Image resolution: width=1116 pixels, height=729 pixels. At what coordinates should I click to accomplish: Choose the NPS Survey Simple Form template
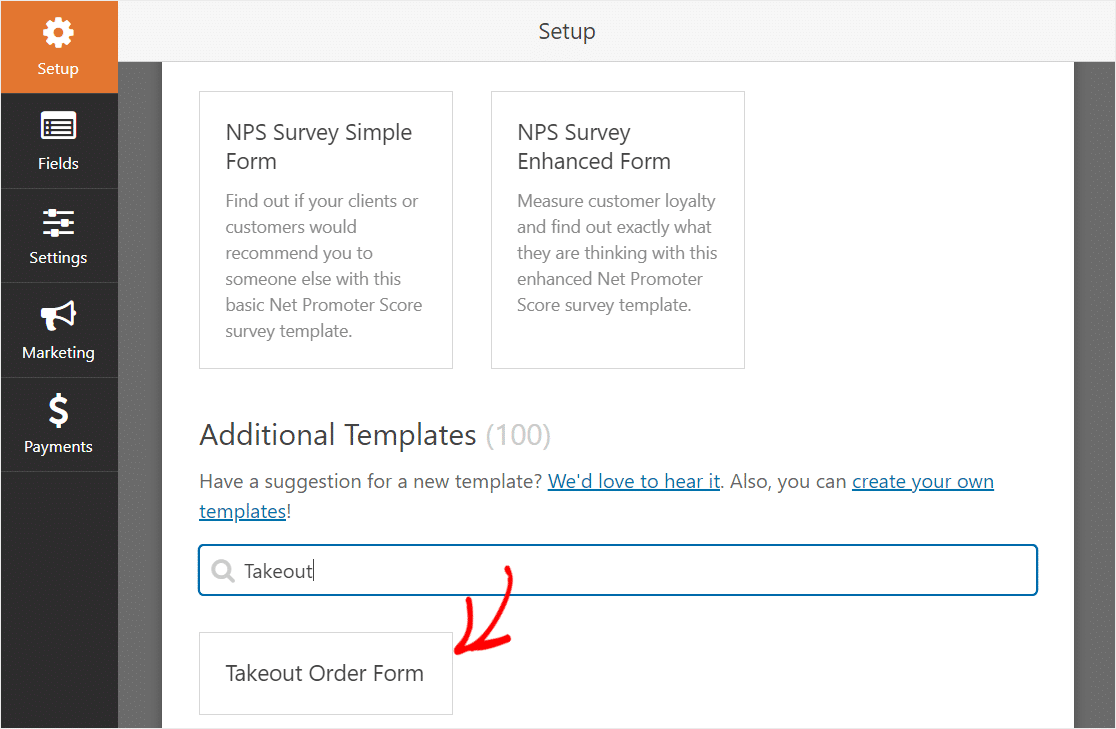[x=326, y=230]
